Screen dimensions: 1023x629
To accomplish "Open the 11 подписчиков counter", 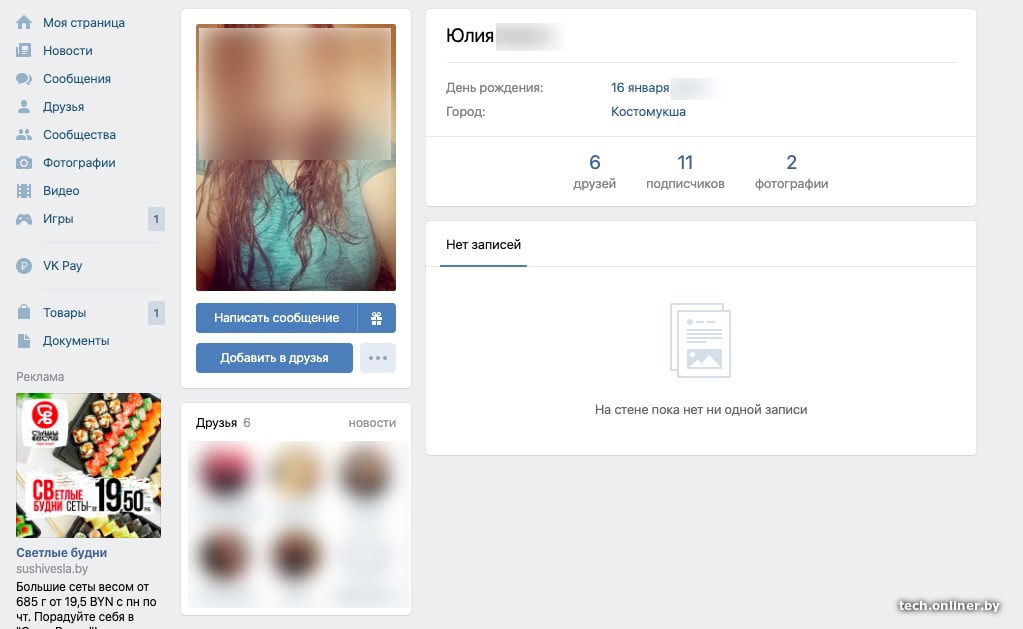I will tap(685, 172).
